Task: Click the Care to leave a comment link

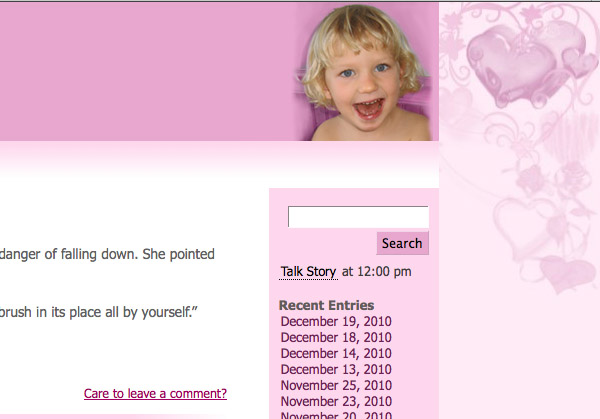Action: [155, 394]
